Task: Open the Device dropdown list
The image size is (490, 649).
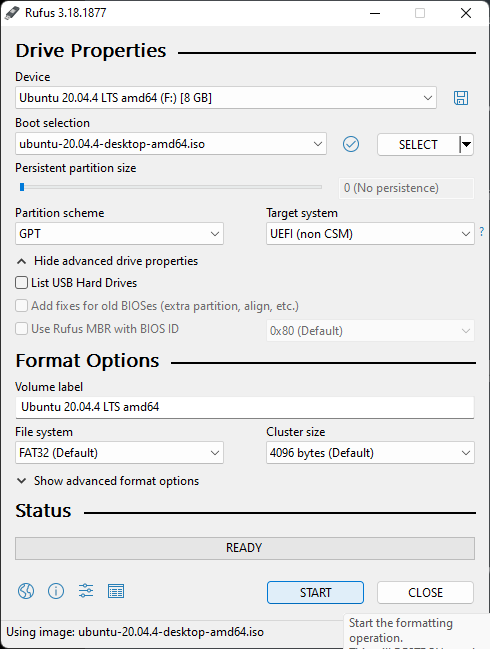Action: click(226, 98)
